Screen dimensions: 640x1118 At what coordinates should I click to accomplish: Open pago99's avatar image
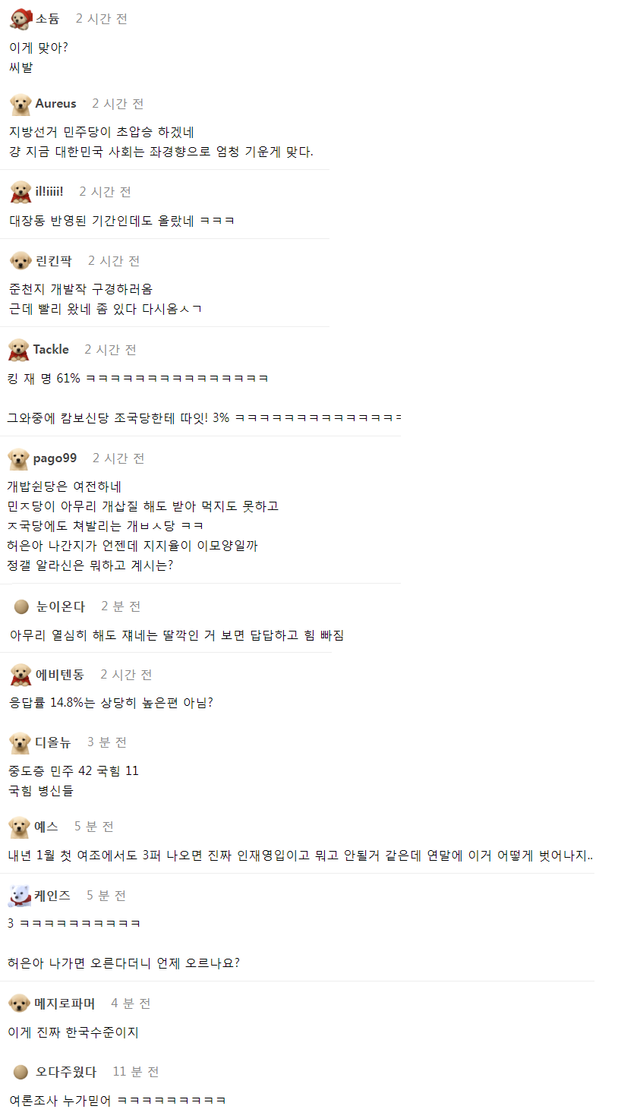[x=19, y=459]
